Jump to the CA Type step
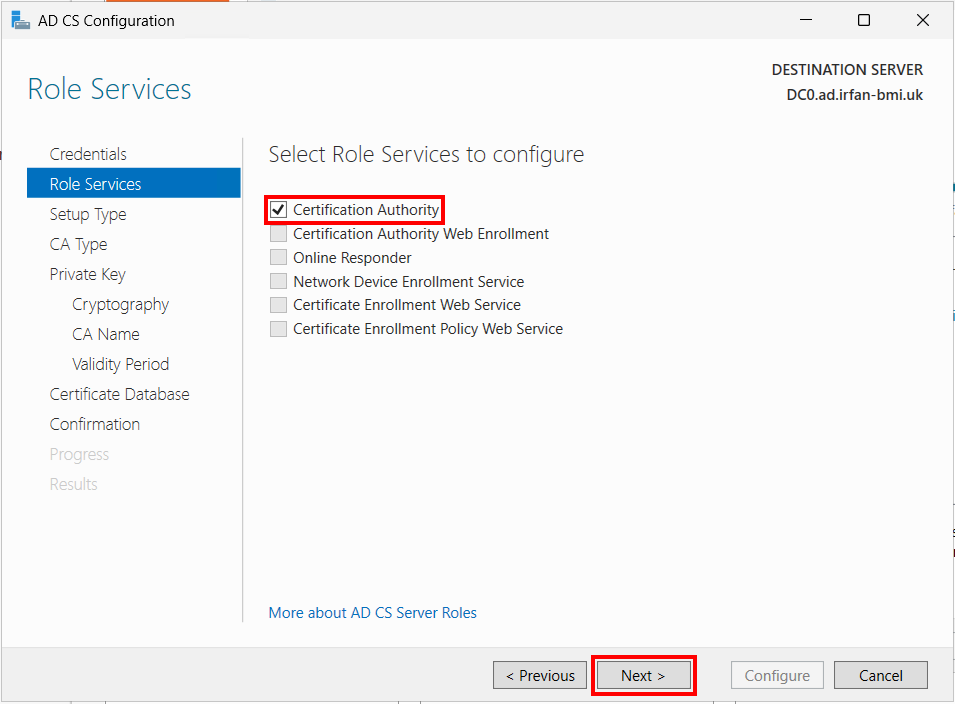The width and height of the screenshot is (955, 704). (79, 244)
